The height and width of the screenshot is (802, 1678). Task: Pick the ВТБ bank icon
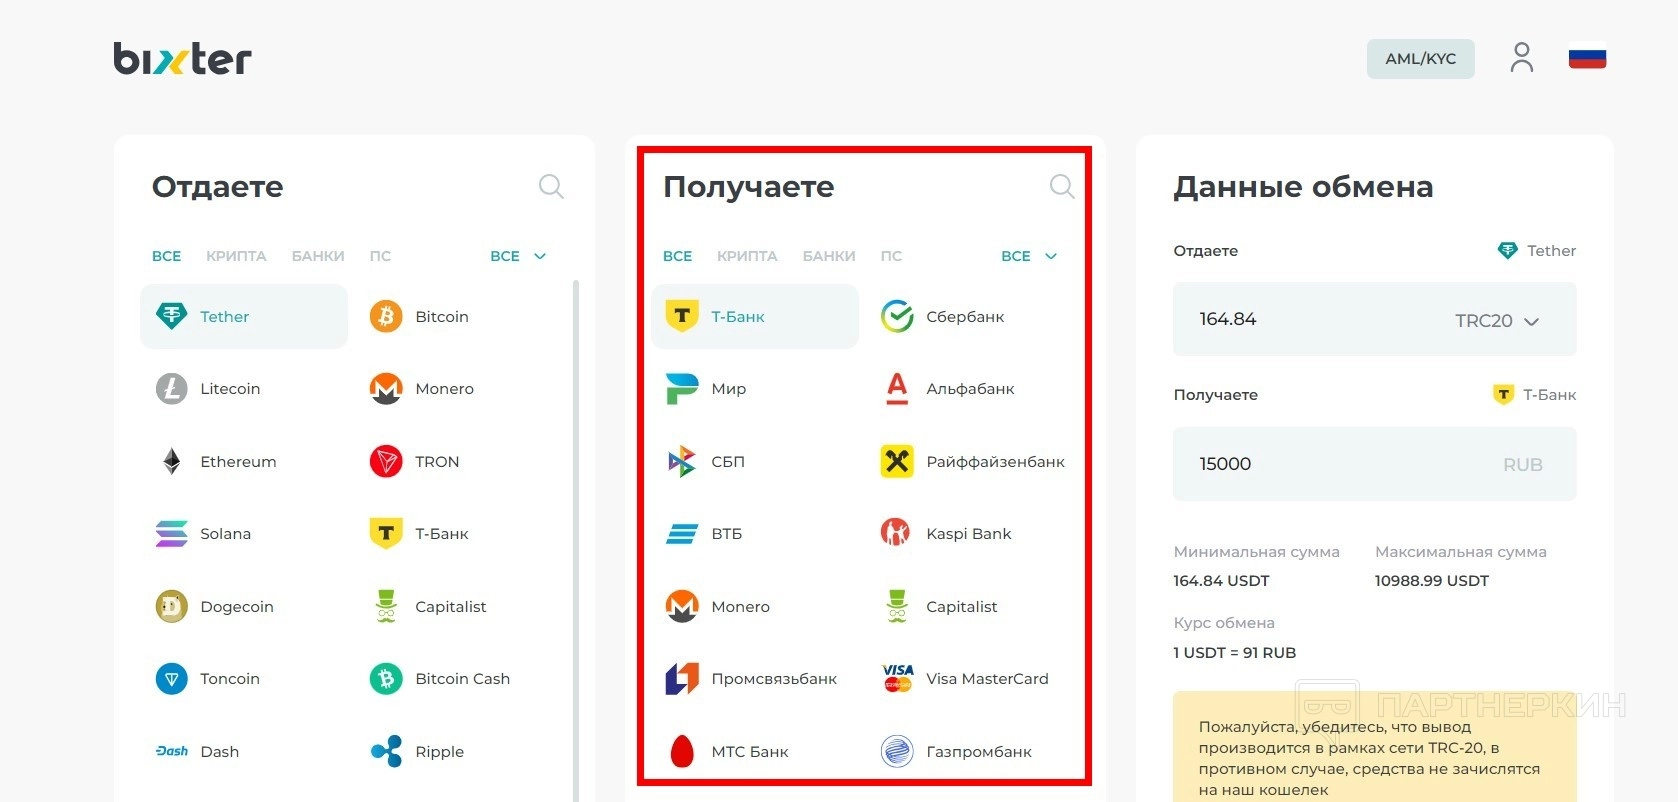(x=682, y=534)
